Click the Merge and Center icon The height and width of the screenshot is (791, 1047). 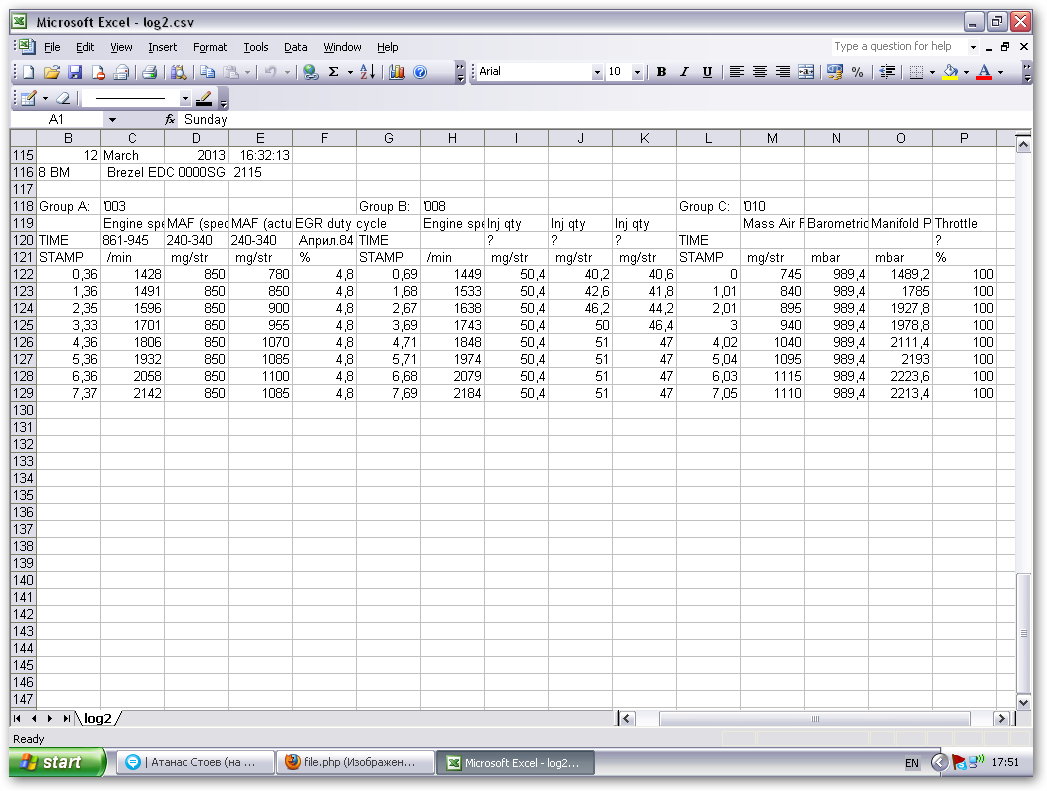coord(806,72)
